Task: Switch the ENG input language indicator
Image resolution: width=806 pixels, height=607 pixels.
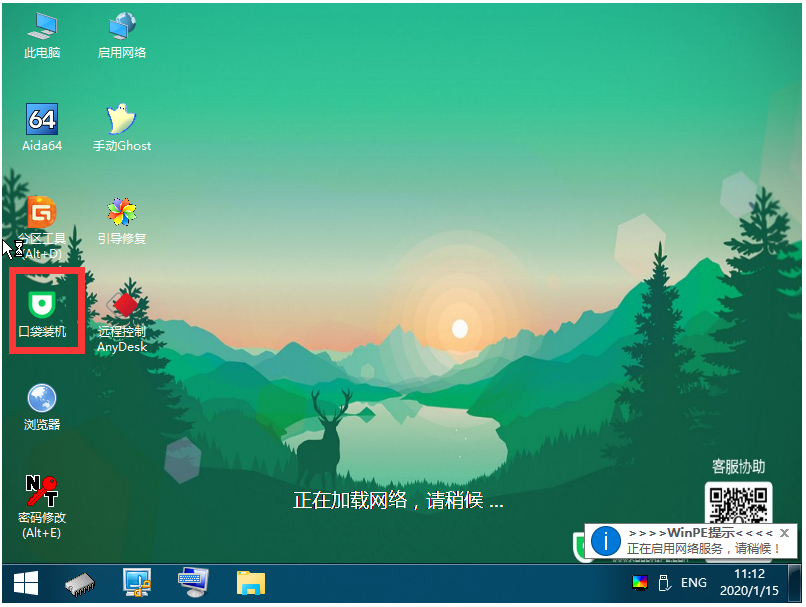Action: tap(694, 583)
